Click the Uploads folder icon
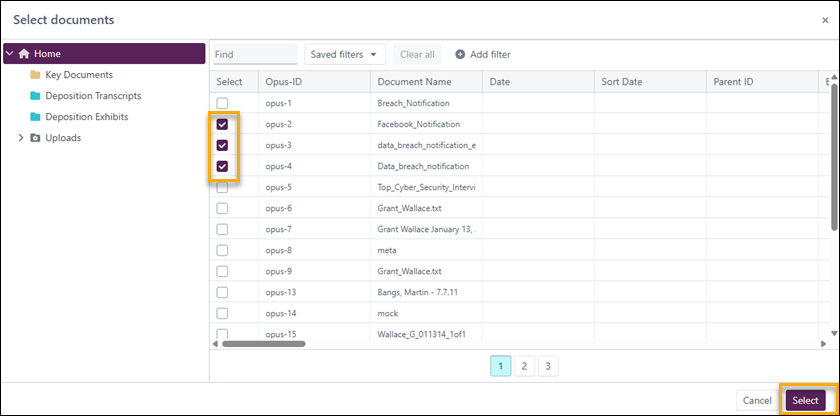 tap(35, 138)
